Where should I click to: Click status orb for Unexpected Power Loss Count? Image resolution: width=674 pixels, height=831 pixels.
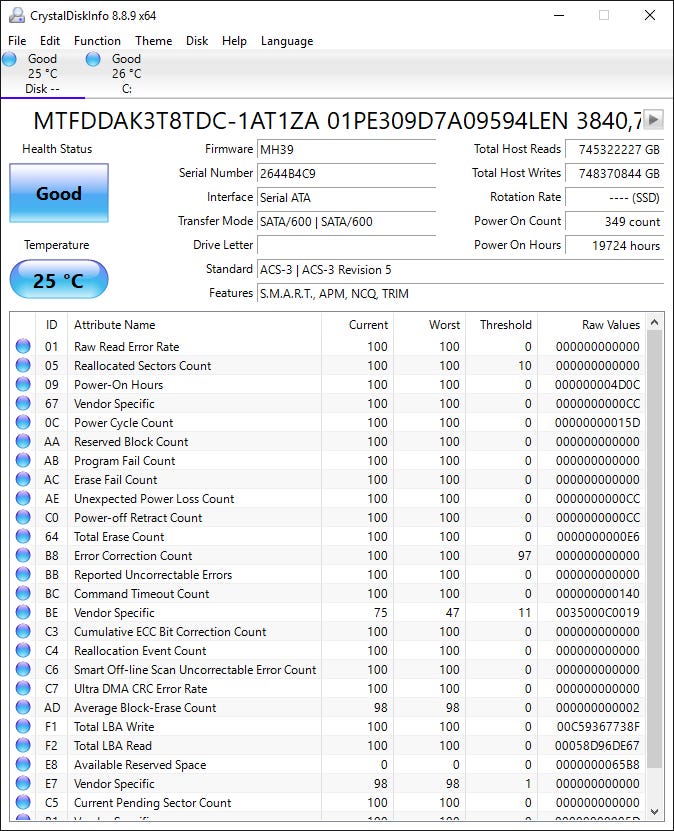pos(23,498)
